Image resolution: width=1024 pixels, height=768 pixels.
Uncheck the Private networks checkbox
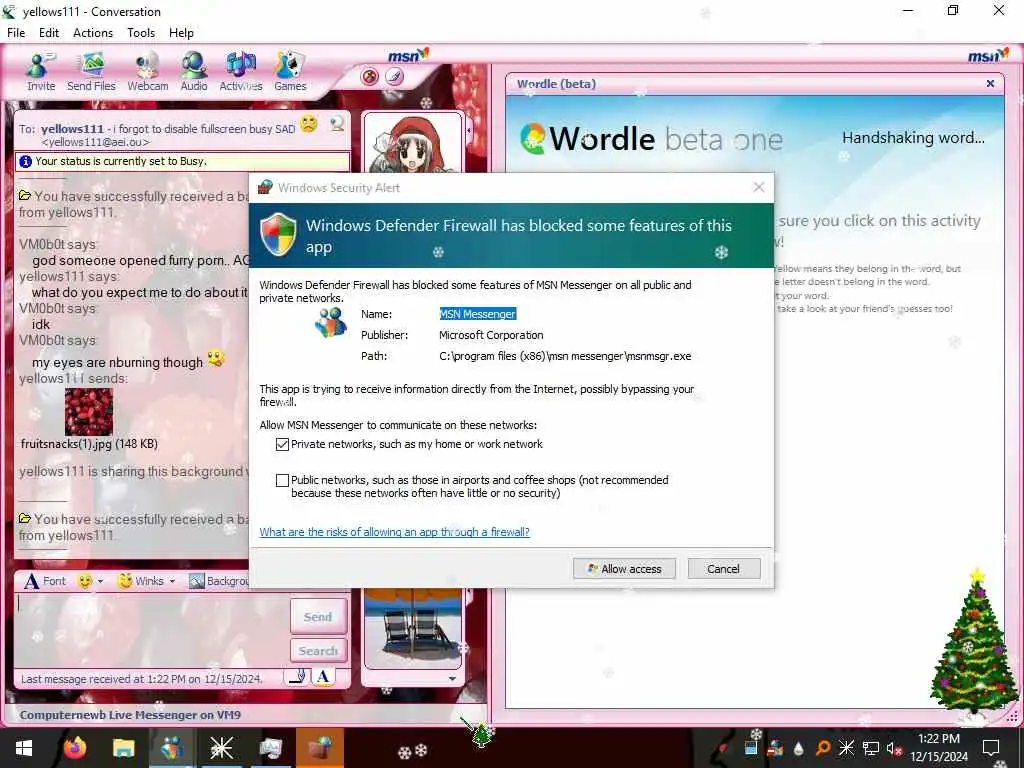click(282, 445)
